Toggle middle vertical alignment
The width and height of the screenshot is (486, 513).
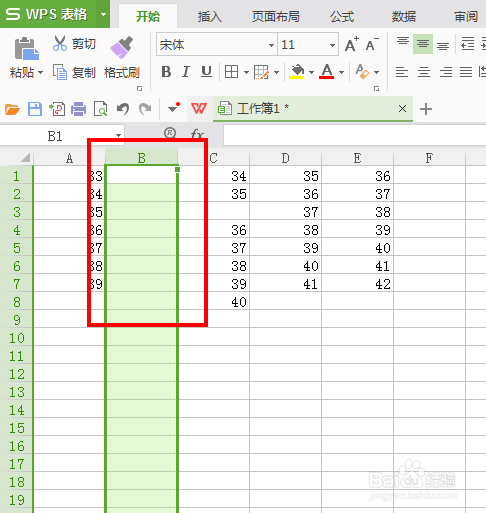tap(423, 44)
